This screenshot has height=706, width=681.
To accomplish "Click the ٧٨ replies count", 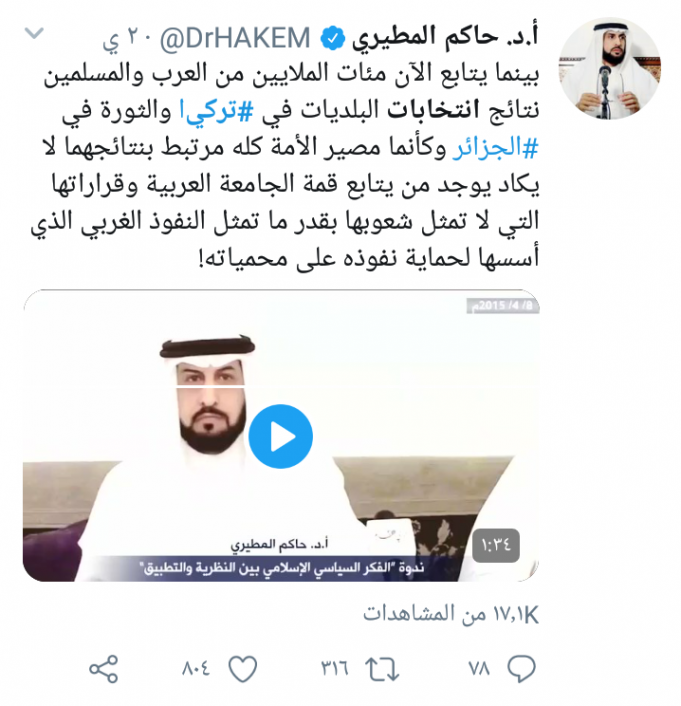I will click(479, 669).
